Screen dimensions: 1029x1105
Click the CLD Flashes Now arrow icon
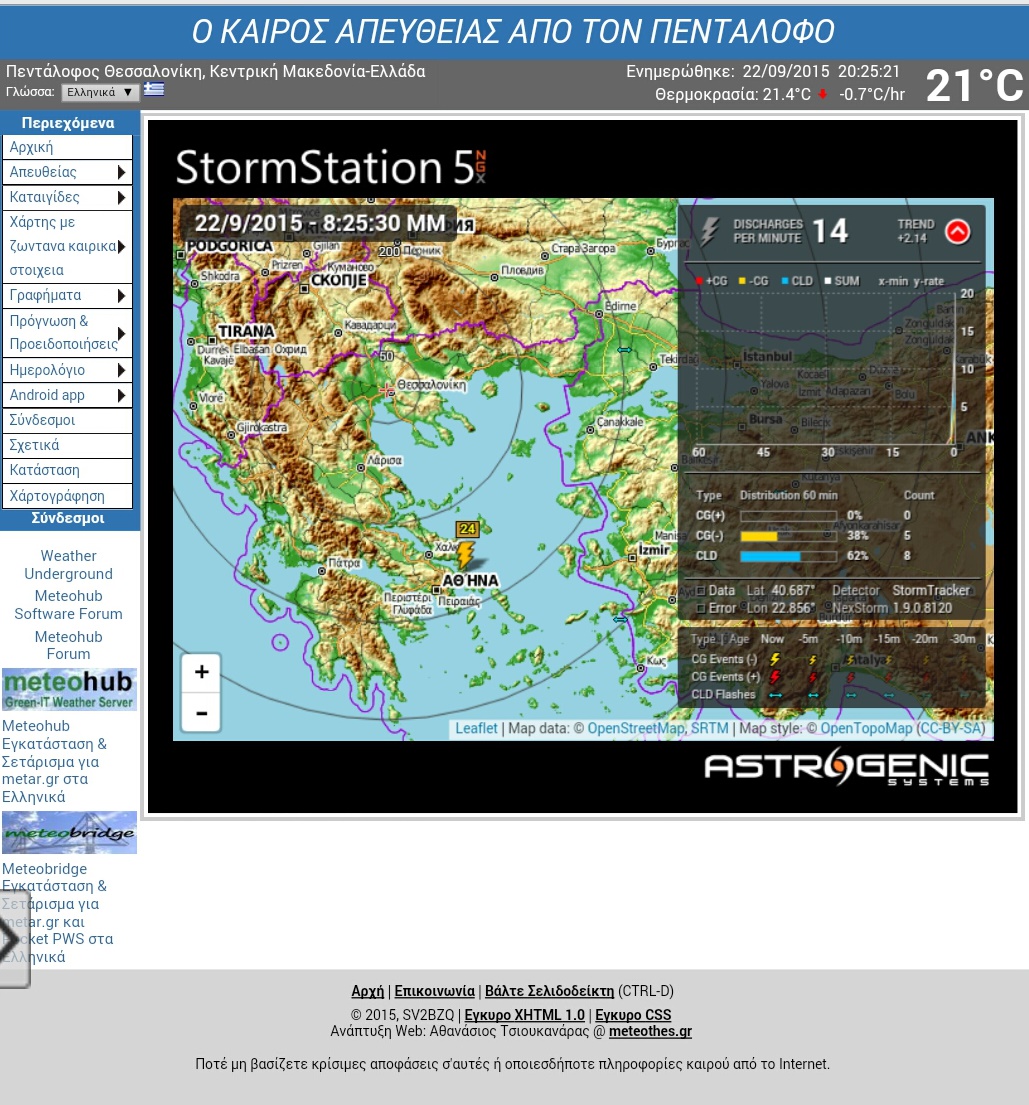click(775, 695)
